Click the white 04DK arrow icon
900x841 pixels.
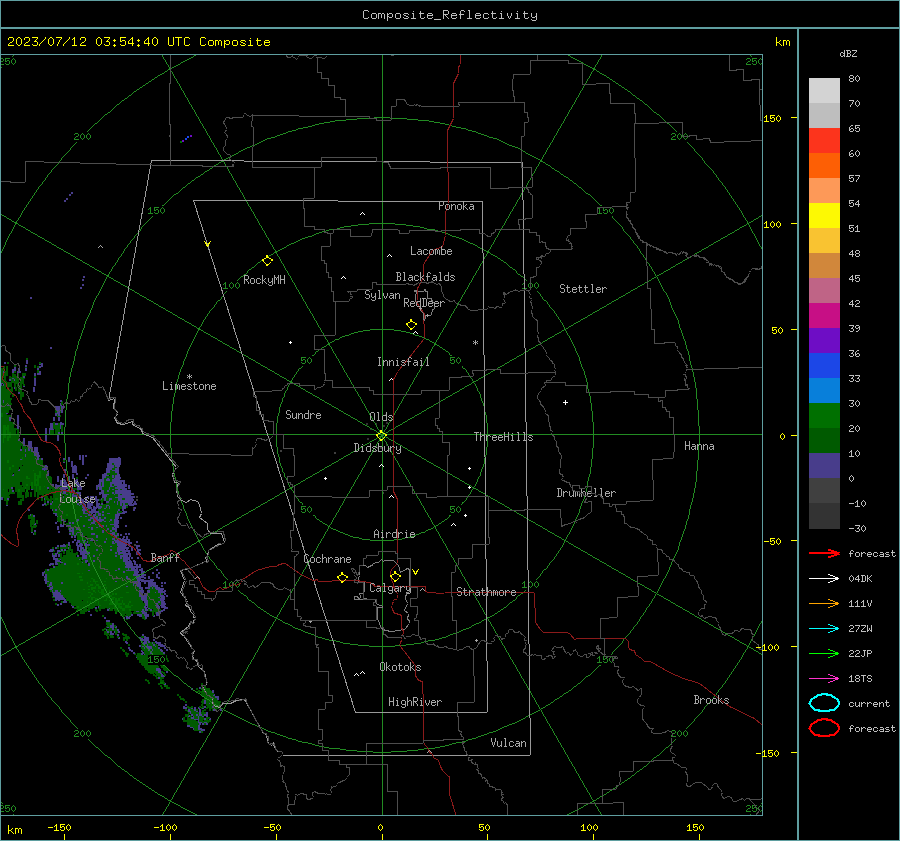click(824, 578)
